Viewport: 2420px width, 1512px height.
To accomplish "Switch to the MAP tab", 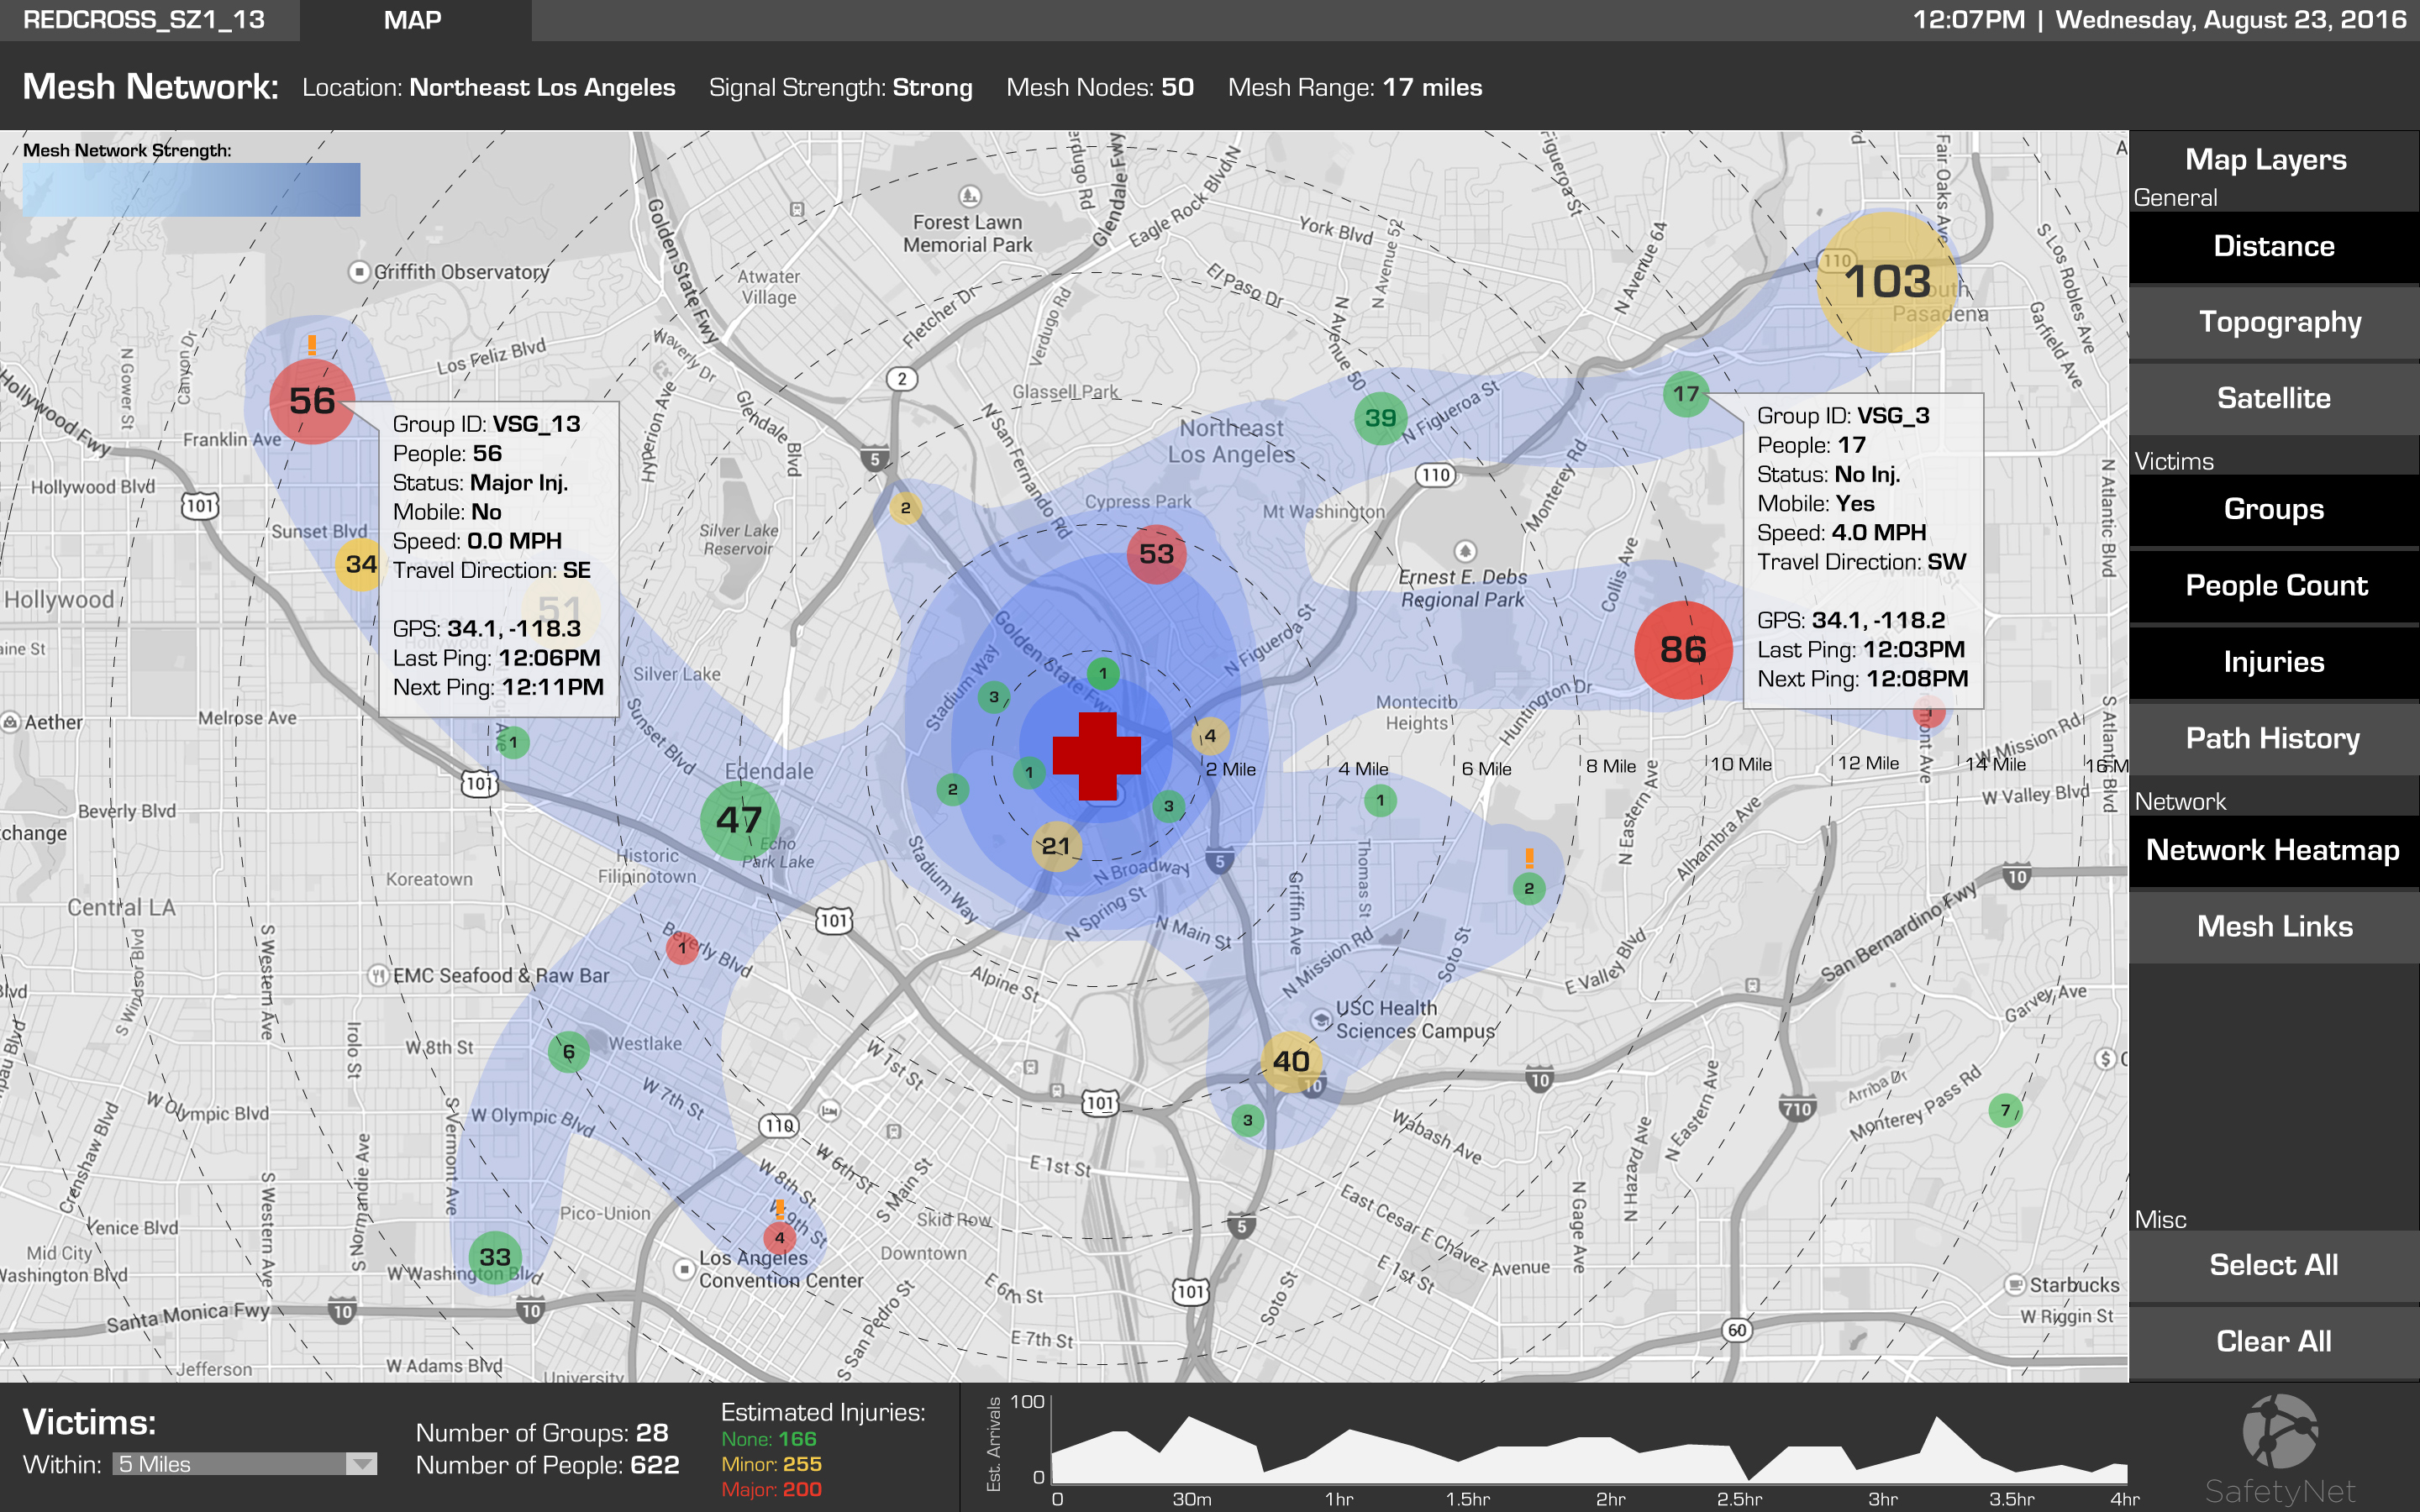I will tap(413, 20).
